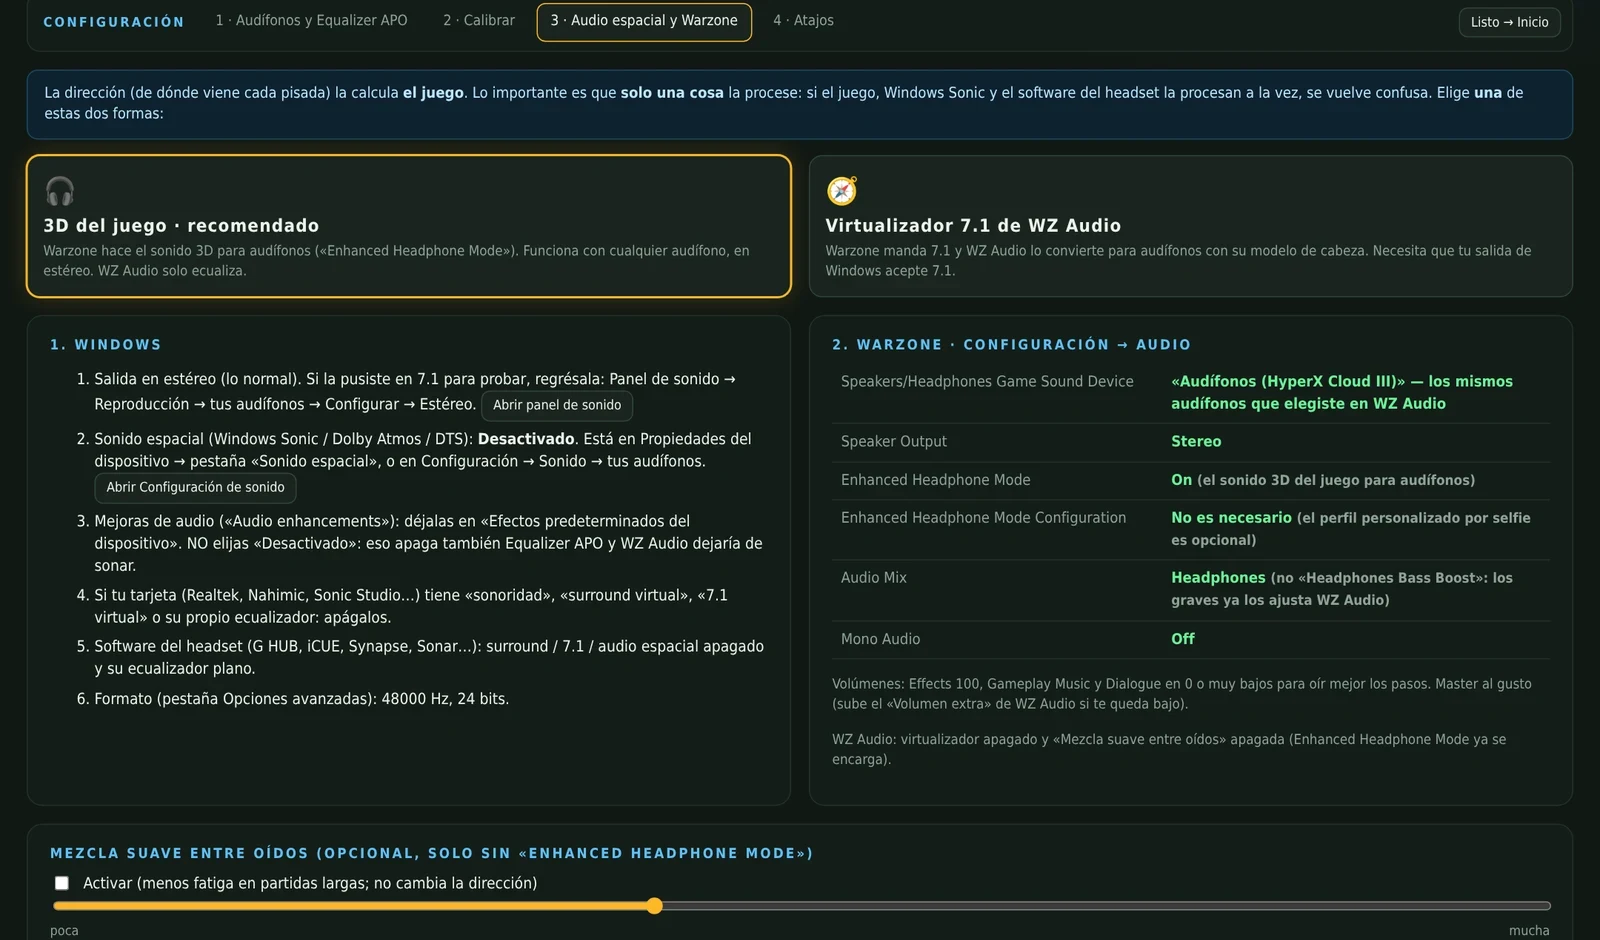Click the 'Abrir panel de sonido' button
This screenshot has height=940, width=1600.
click(557, 405)
